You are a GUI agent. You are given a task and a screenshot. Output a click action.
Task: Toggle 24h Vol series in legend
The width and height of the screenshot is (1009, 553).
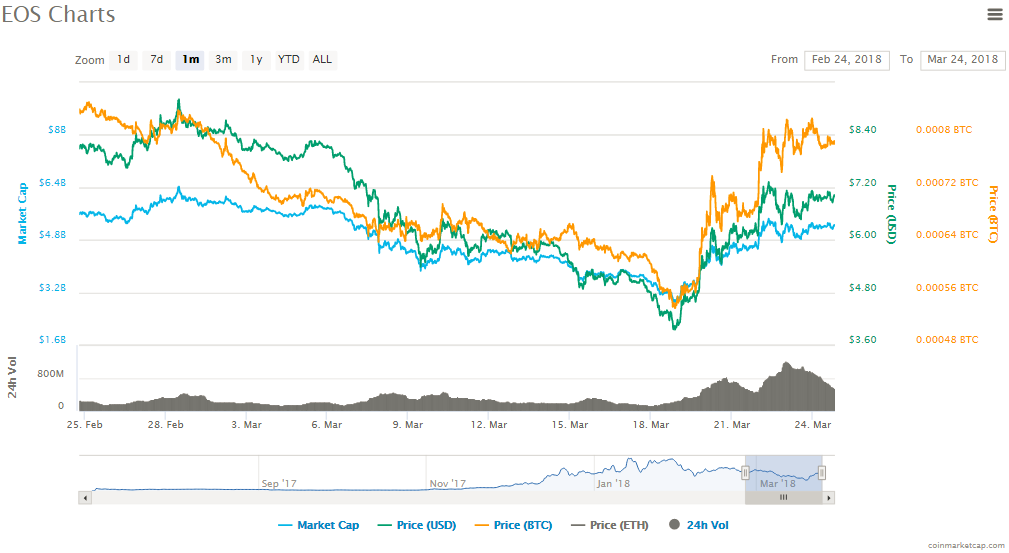tap(699, 525)
